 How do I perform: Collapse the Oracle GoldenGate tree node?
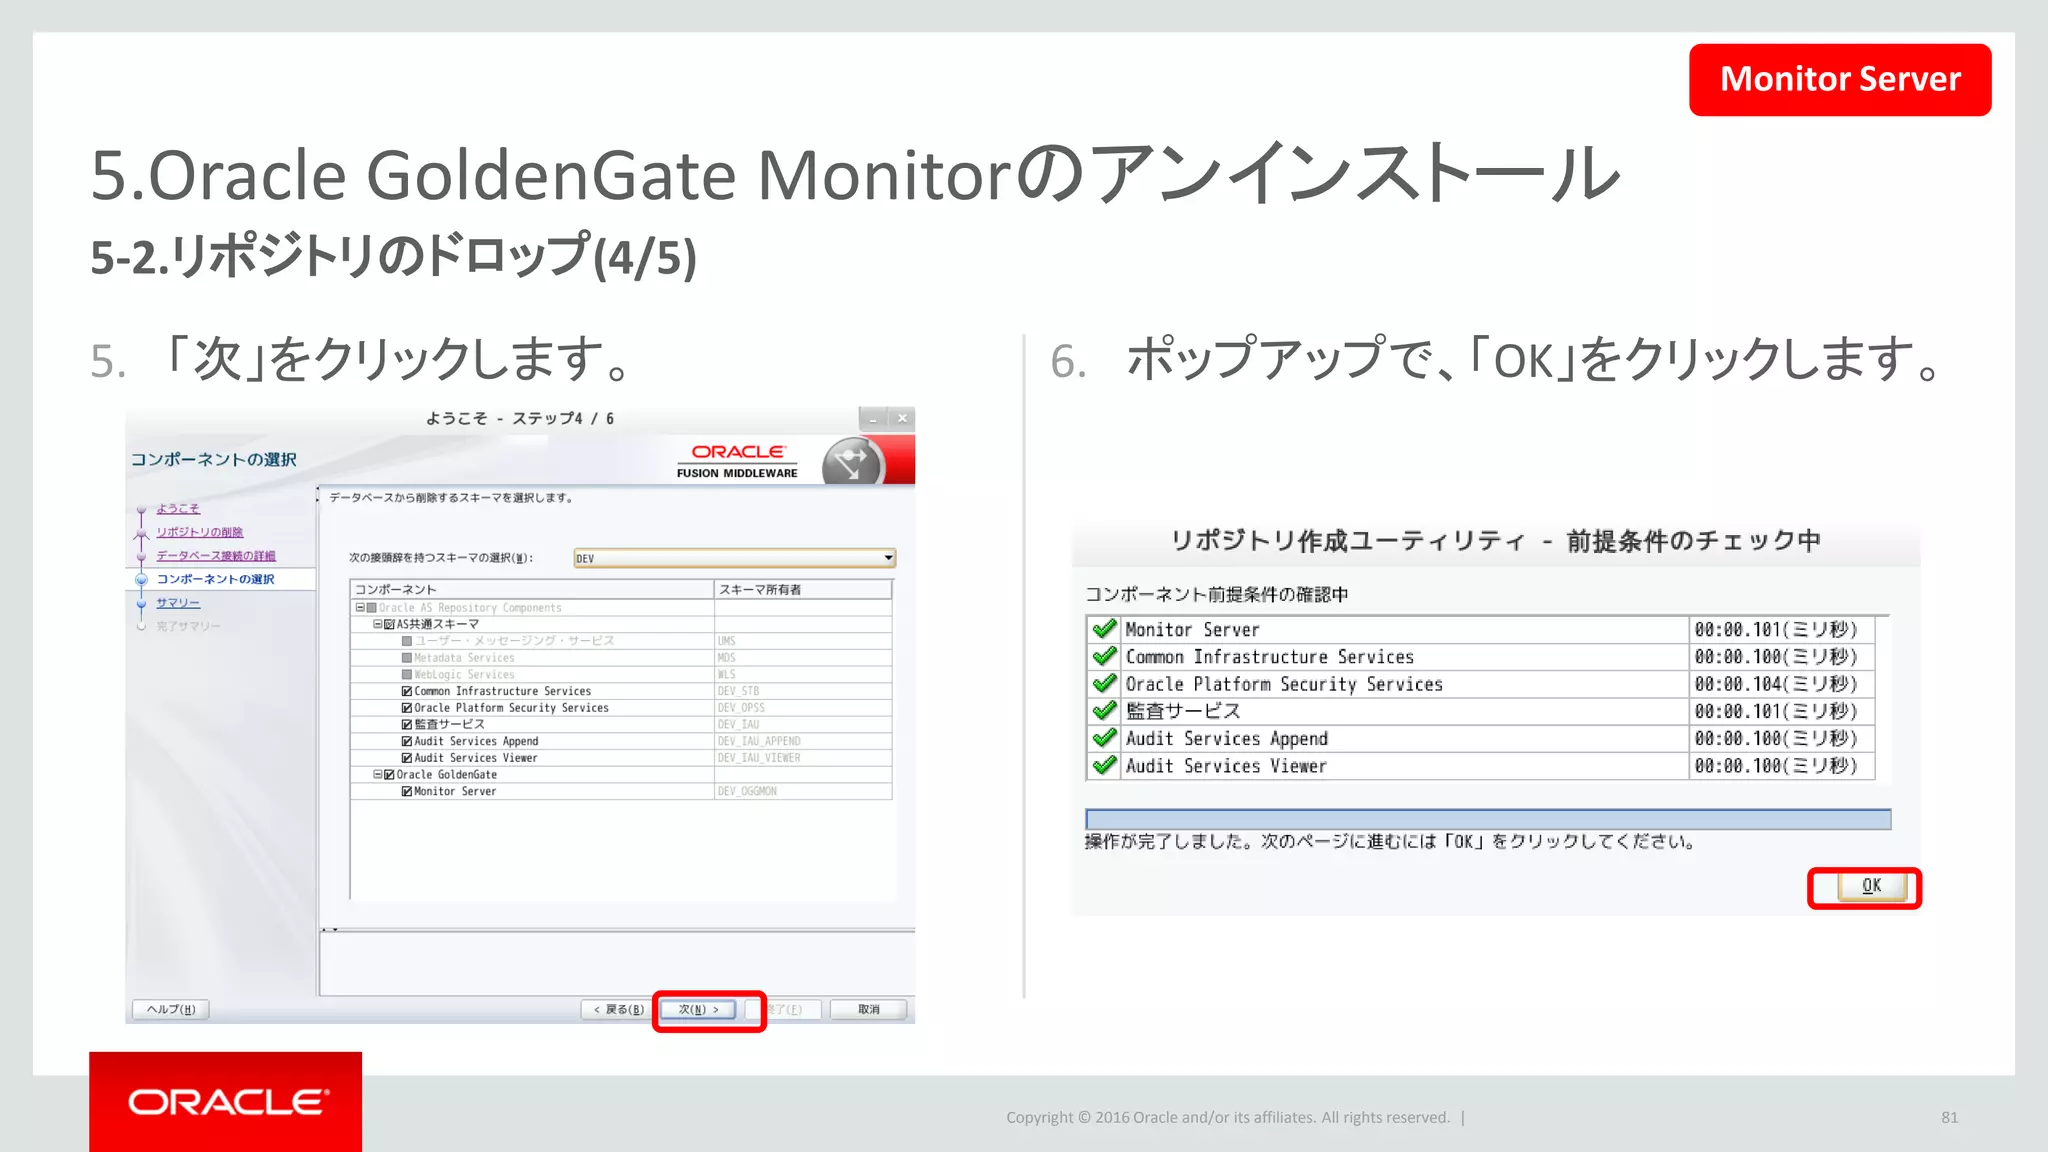pyautogui.click(x=378, y=775)
